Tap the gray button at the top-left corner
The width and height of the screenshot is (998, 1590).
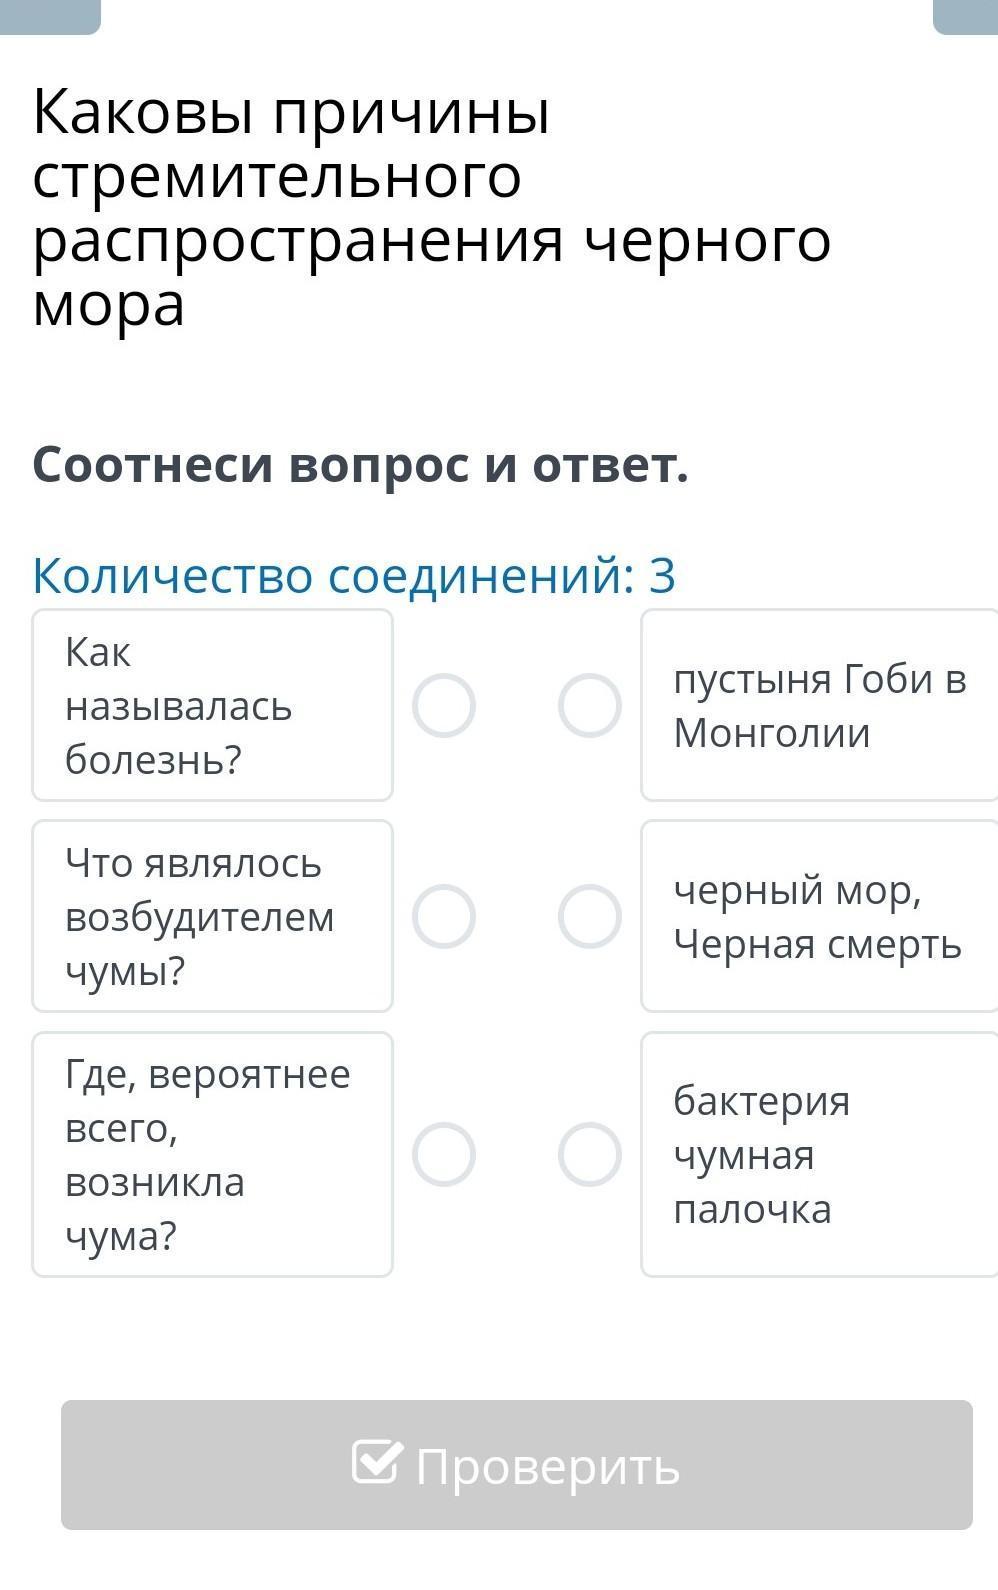50,15
